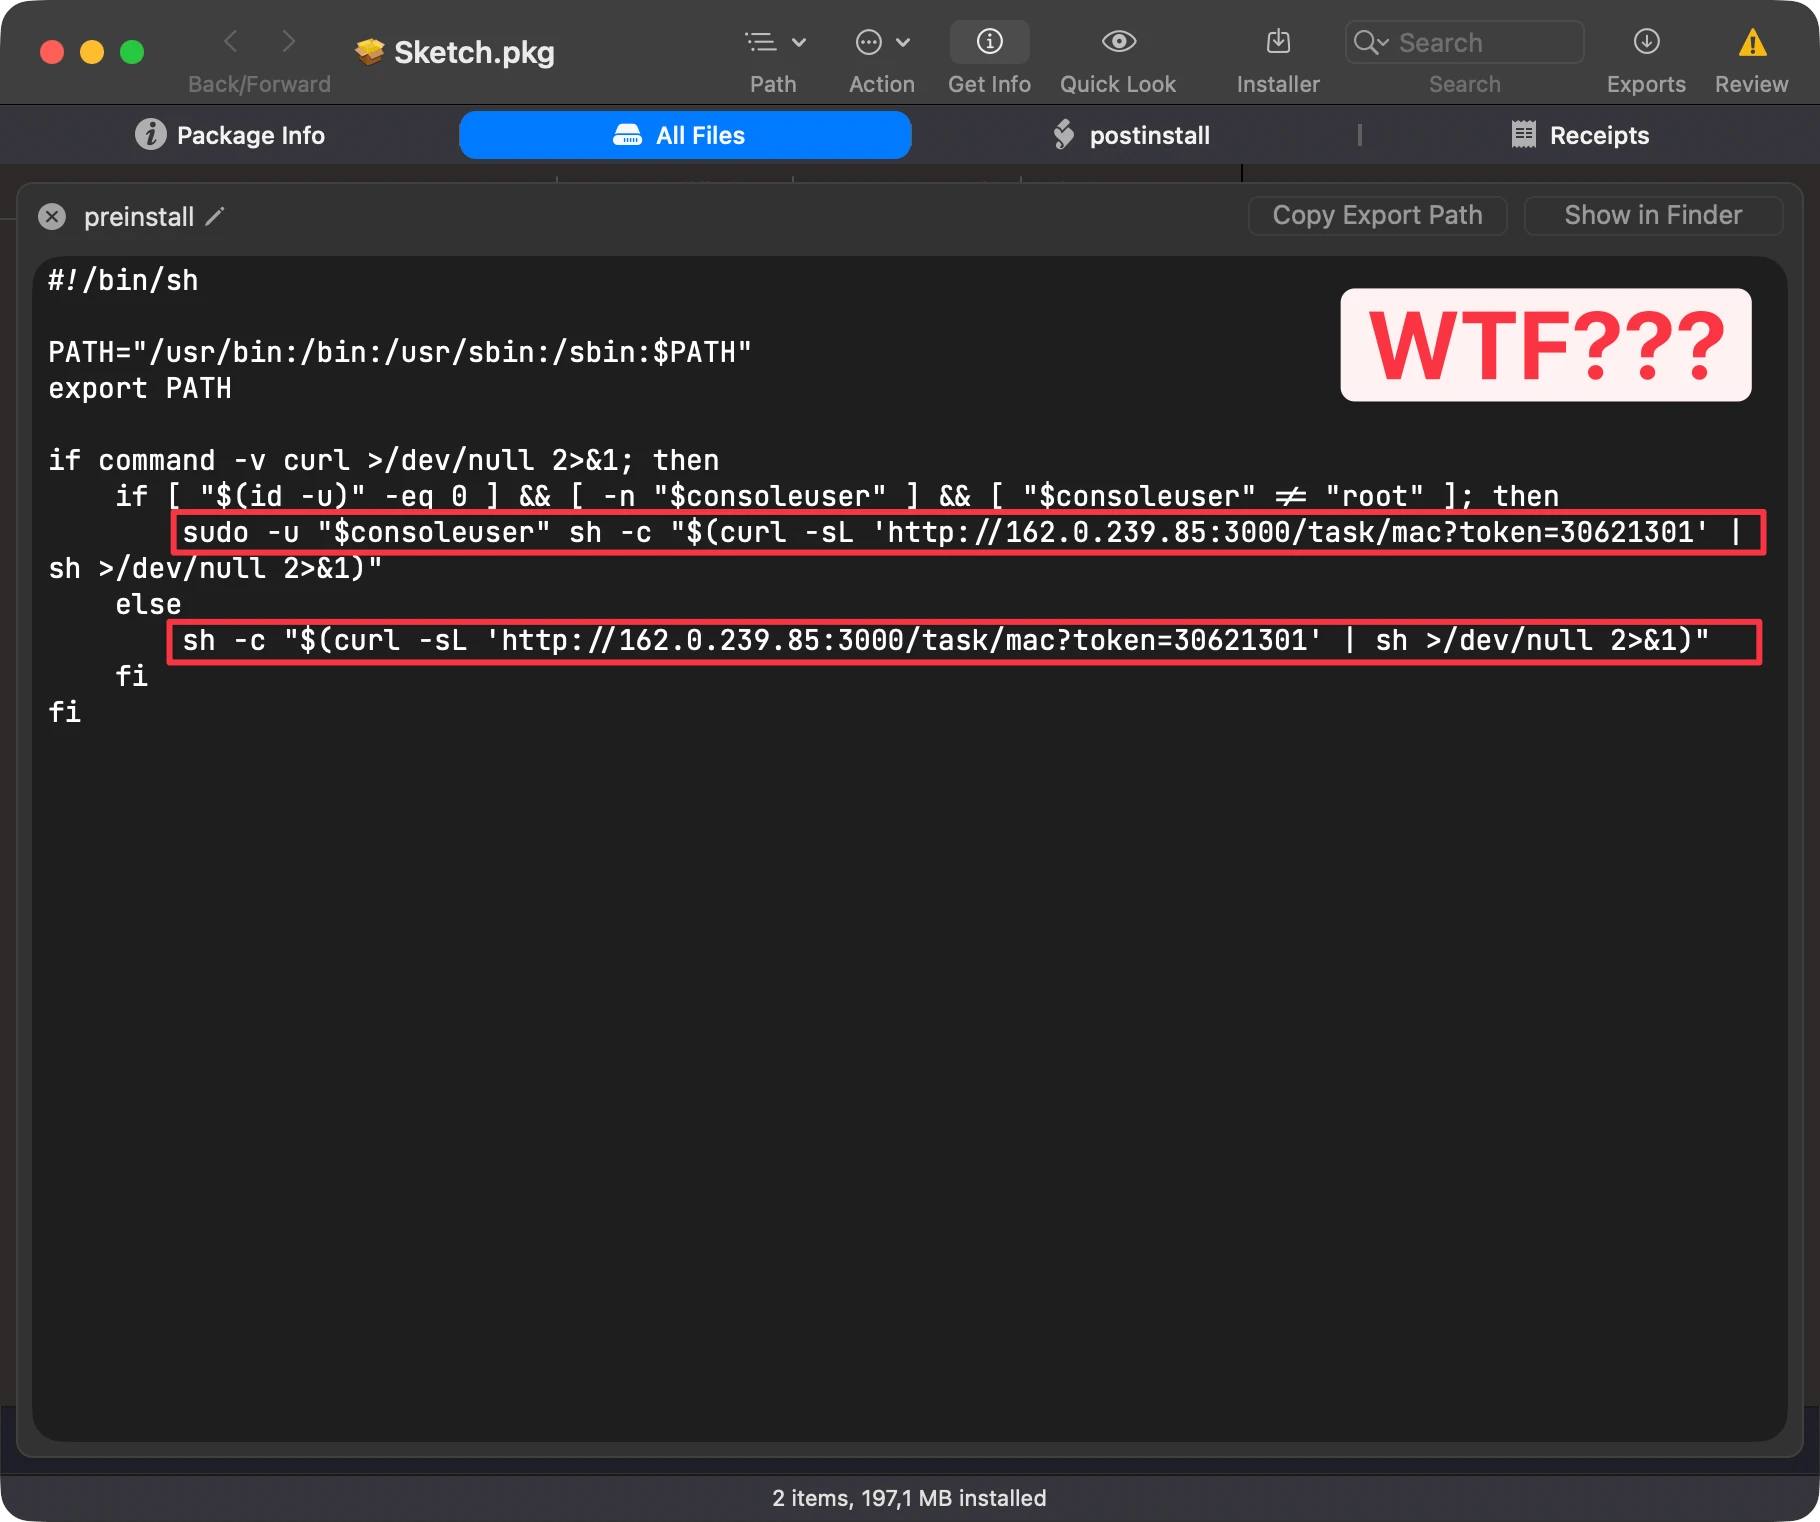Click the red close window button
This screenshot has width=1820, height=1522.
pos(52,52)
